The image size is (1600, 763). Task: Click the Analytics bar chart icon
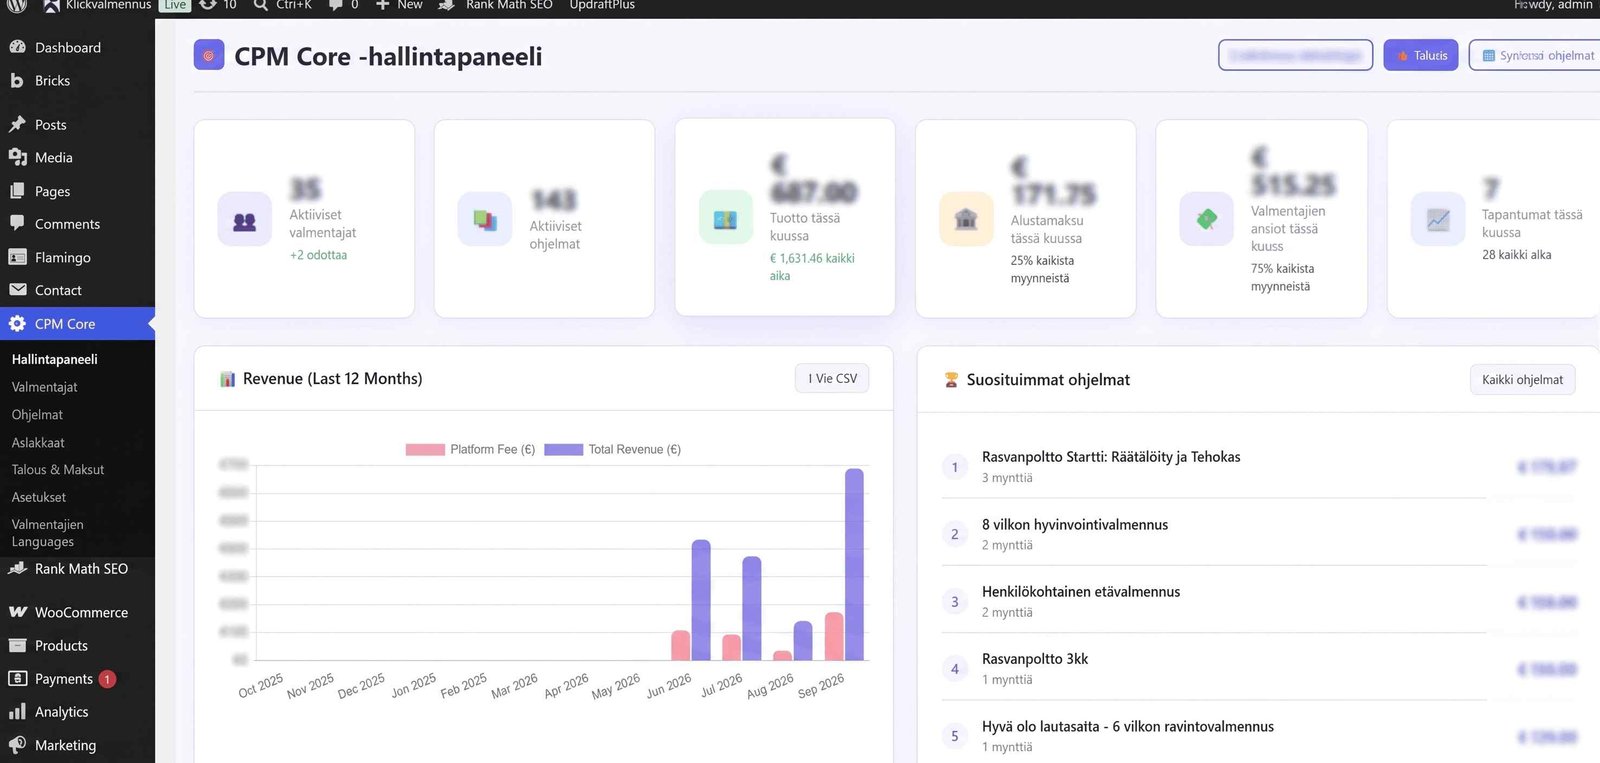coord(17,711)
